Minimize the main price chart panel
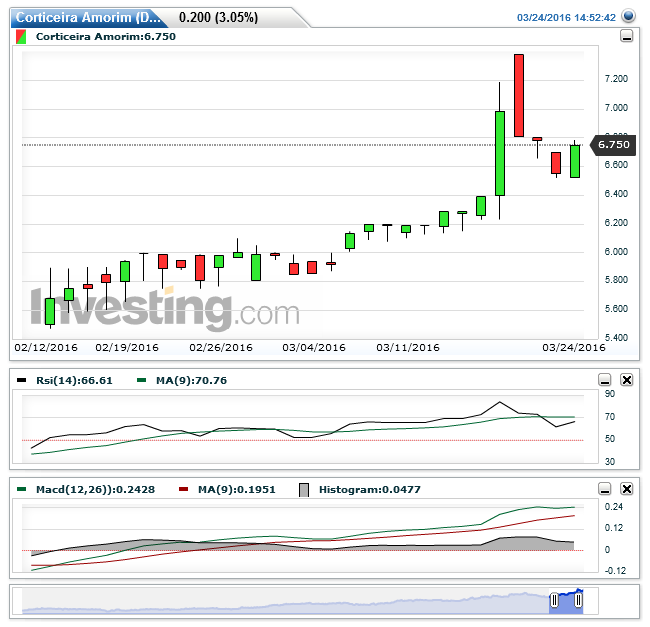This screenshot has width=650, height=627. pyautogui.click(x=626, y=36)
